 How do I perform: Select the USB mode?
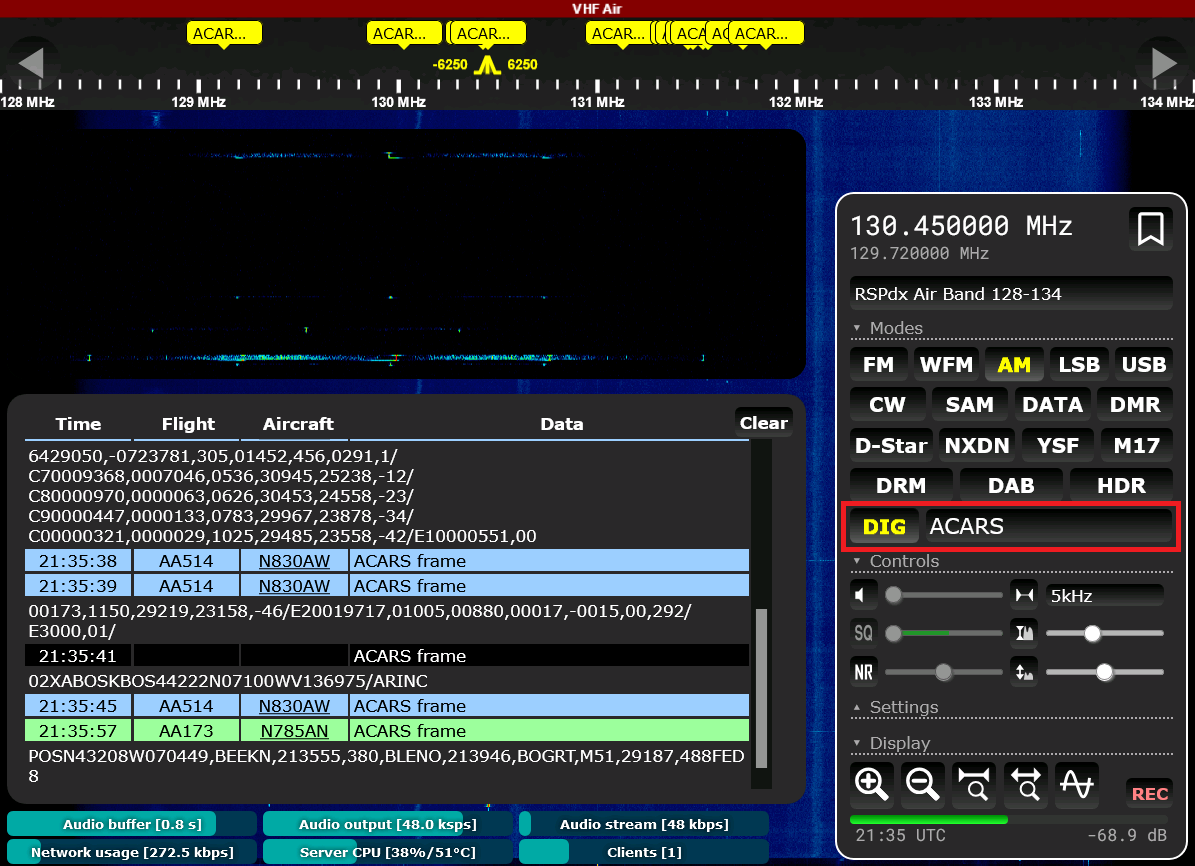(x=1143, y=365)
